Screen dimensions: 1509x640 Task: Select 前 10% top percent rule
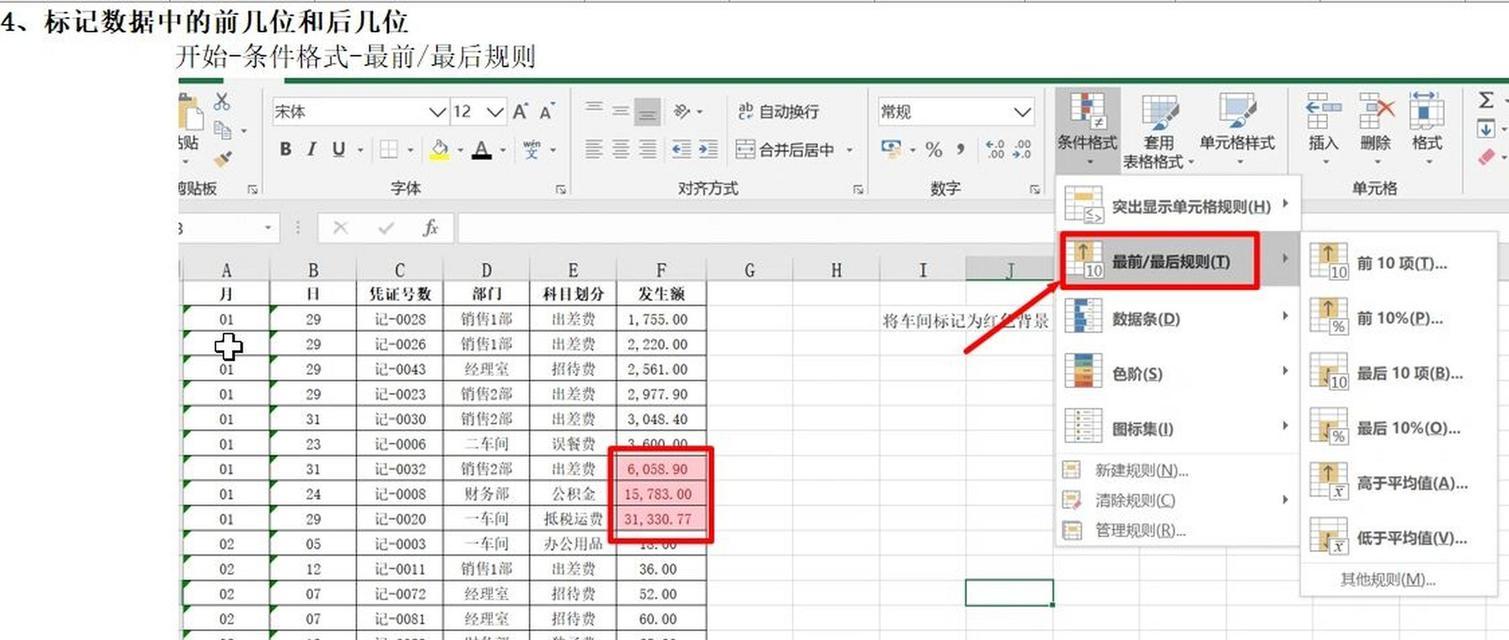1401,318
